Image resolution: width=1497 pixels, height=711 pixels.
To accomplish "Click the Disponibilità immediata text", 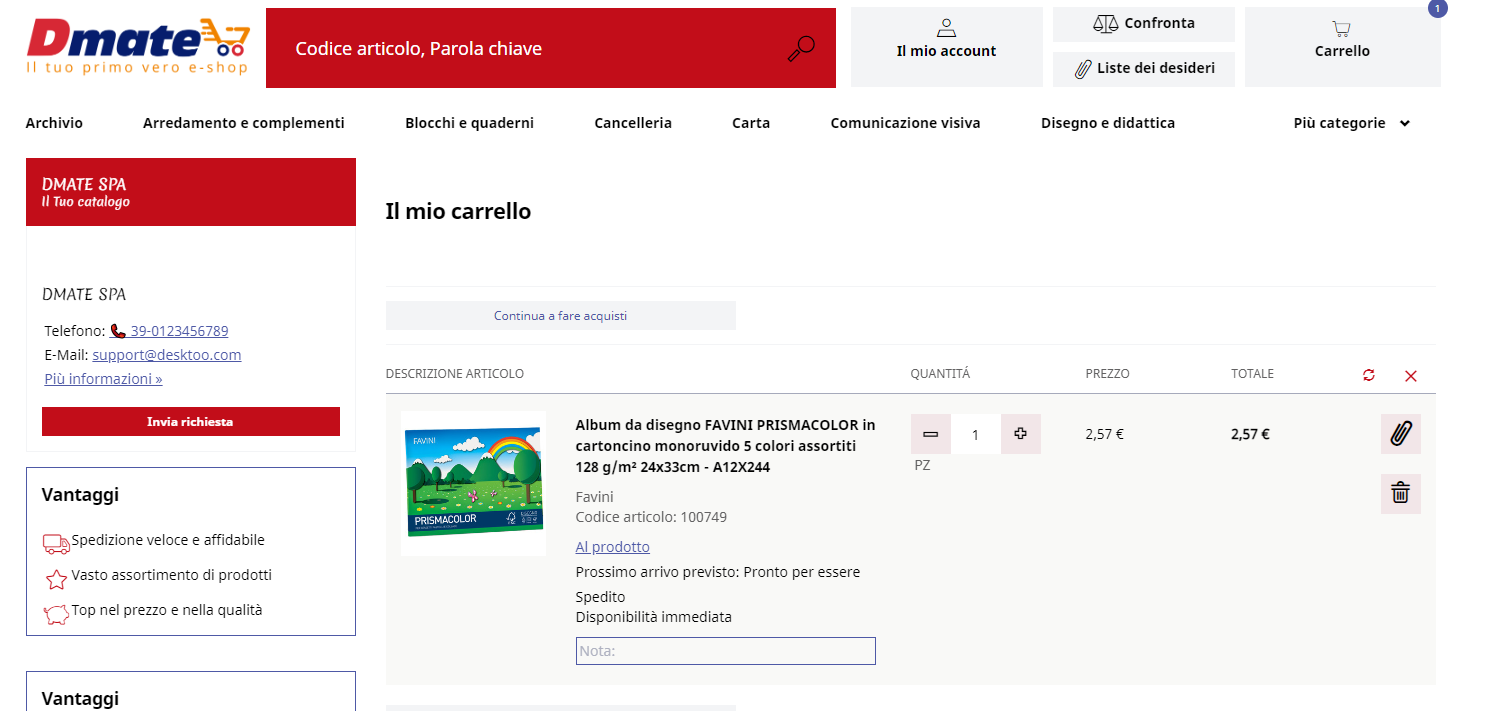I will (654, 617).
